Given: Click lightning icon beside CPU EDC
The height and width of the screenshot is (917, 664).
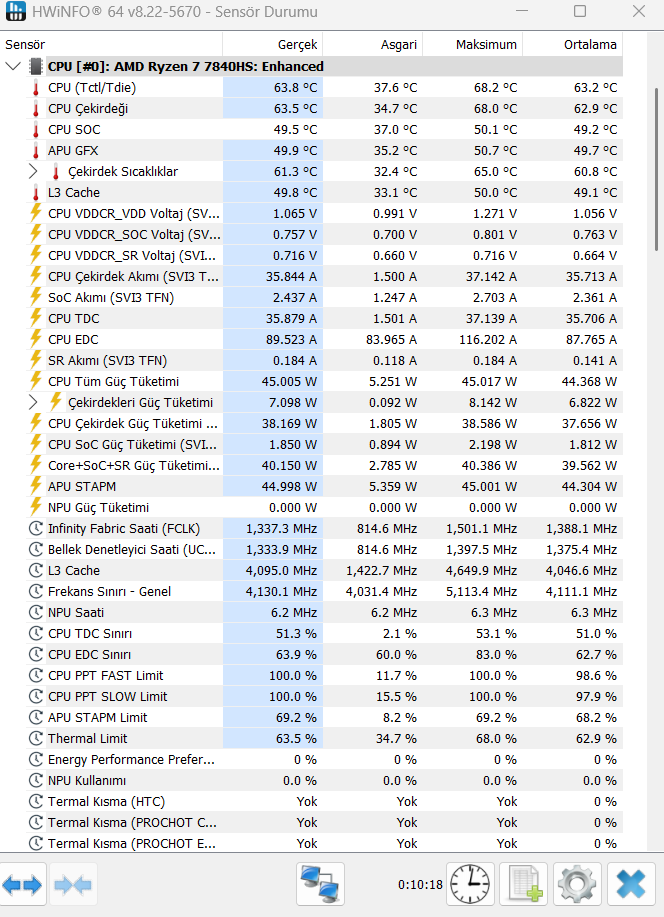Looking at the screenshot, I should tap(36, 340).
